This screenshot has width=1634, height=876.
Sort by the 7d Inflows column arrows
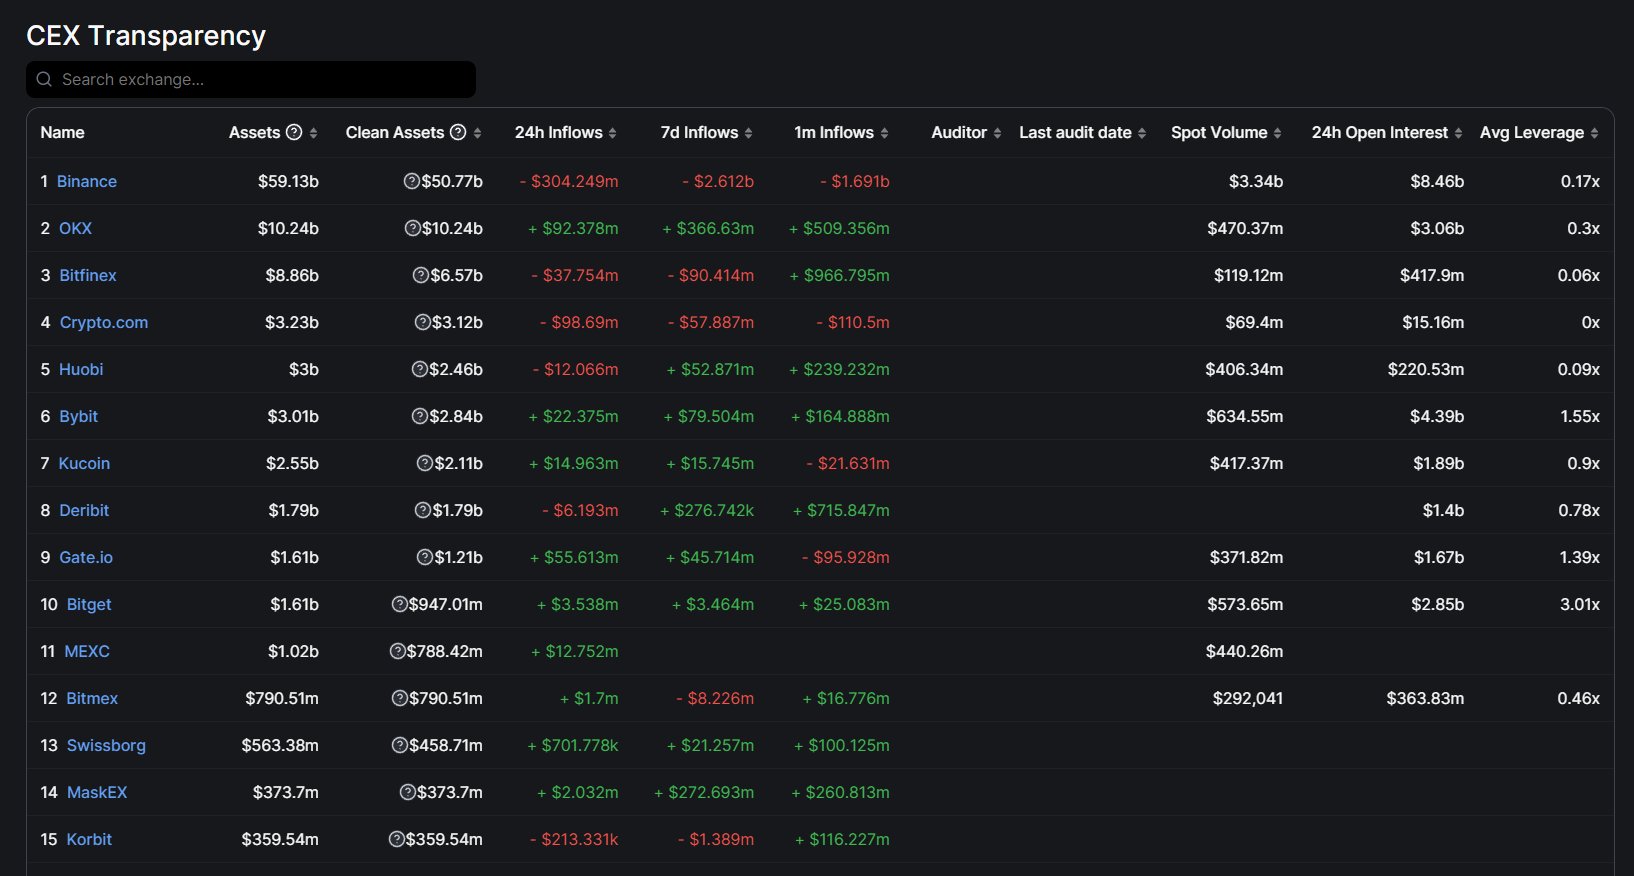[748, 133]
